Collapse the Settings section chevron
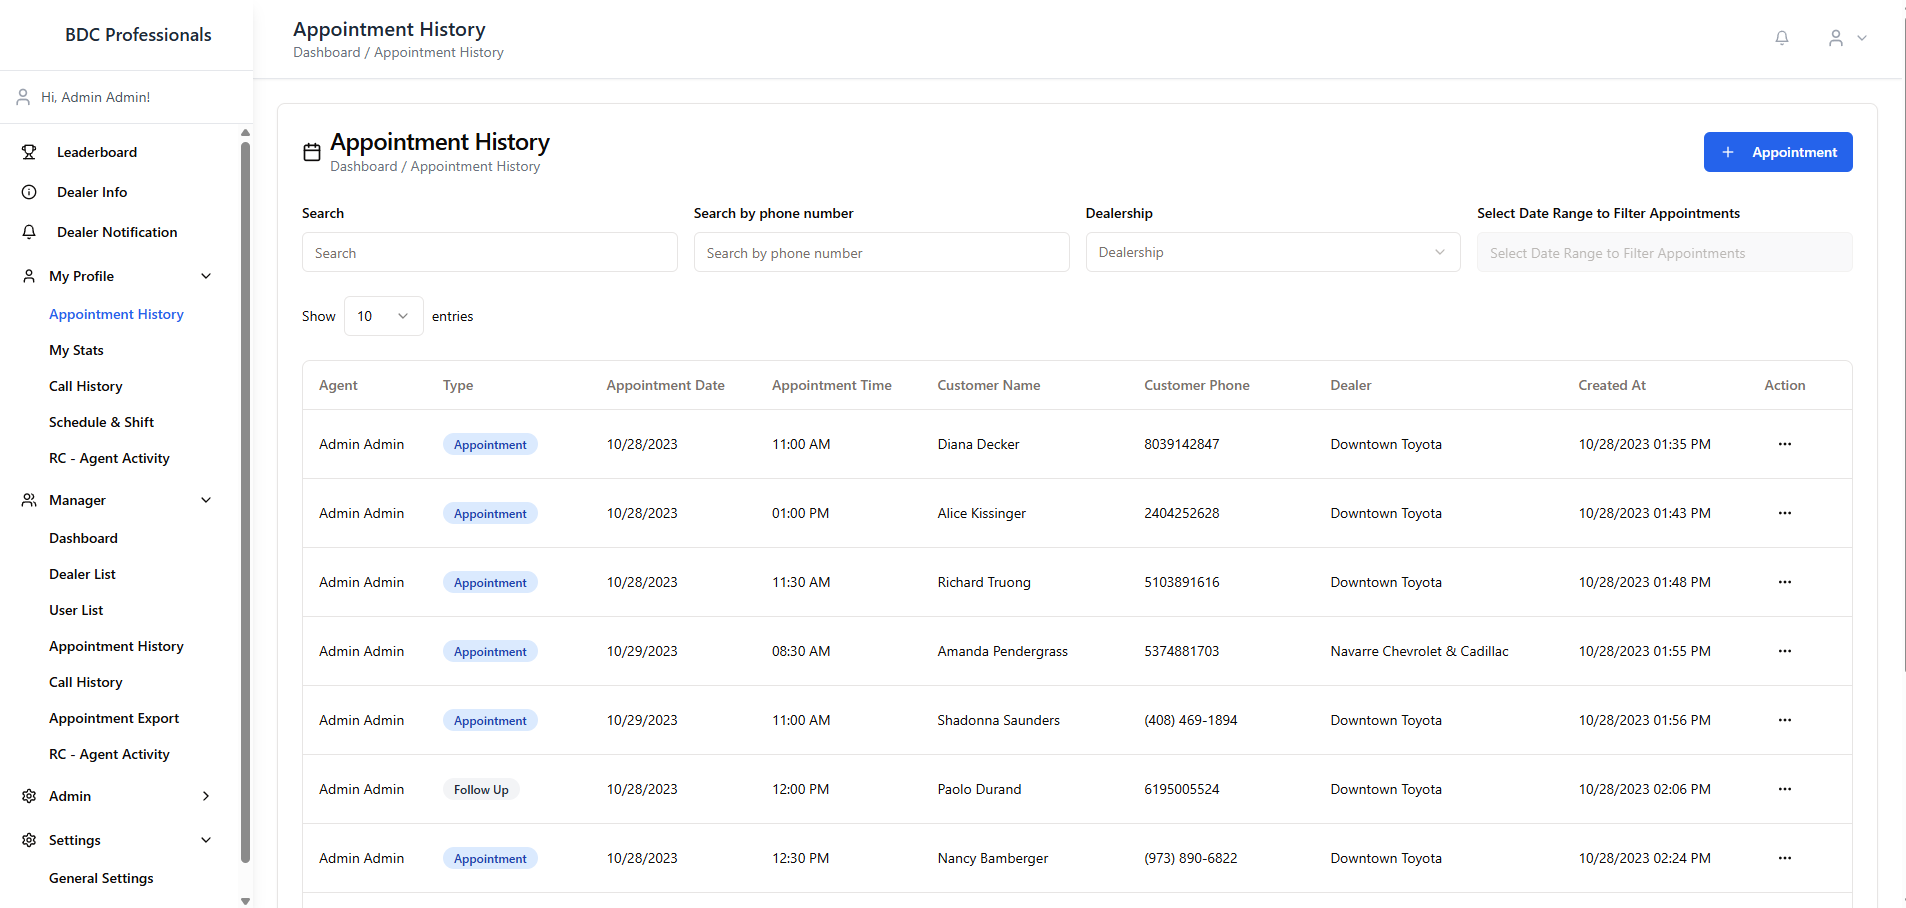Viewport: 1906px width, 908px height. (x=206, y=840)
